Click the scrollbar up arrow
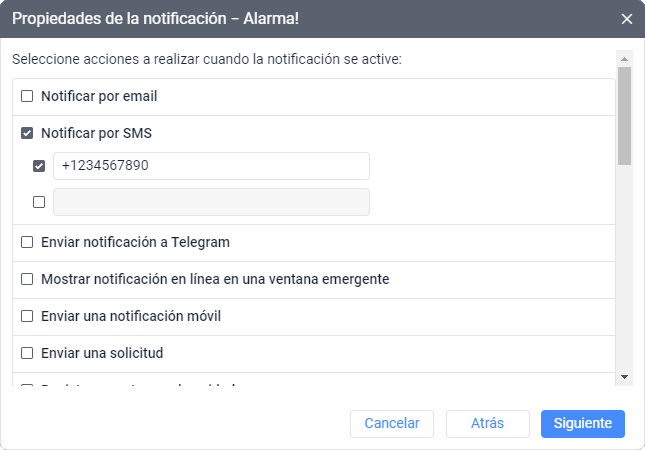This screenshot has width=645, height=450. [625, 59]
